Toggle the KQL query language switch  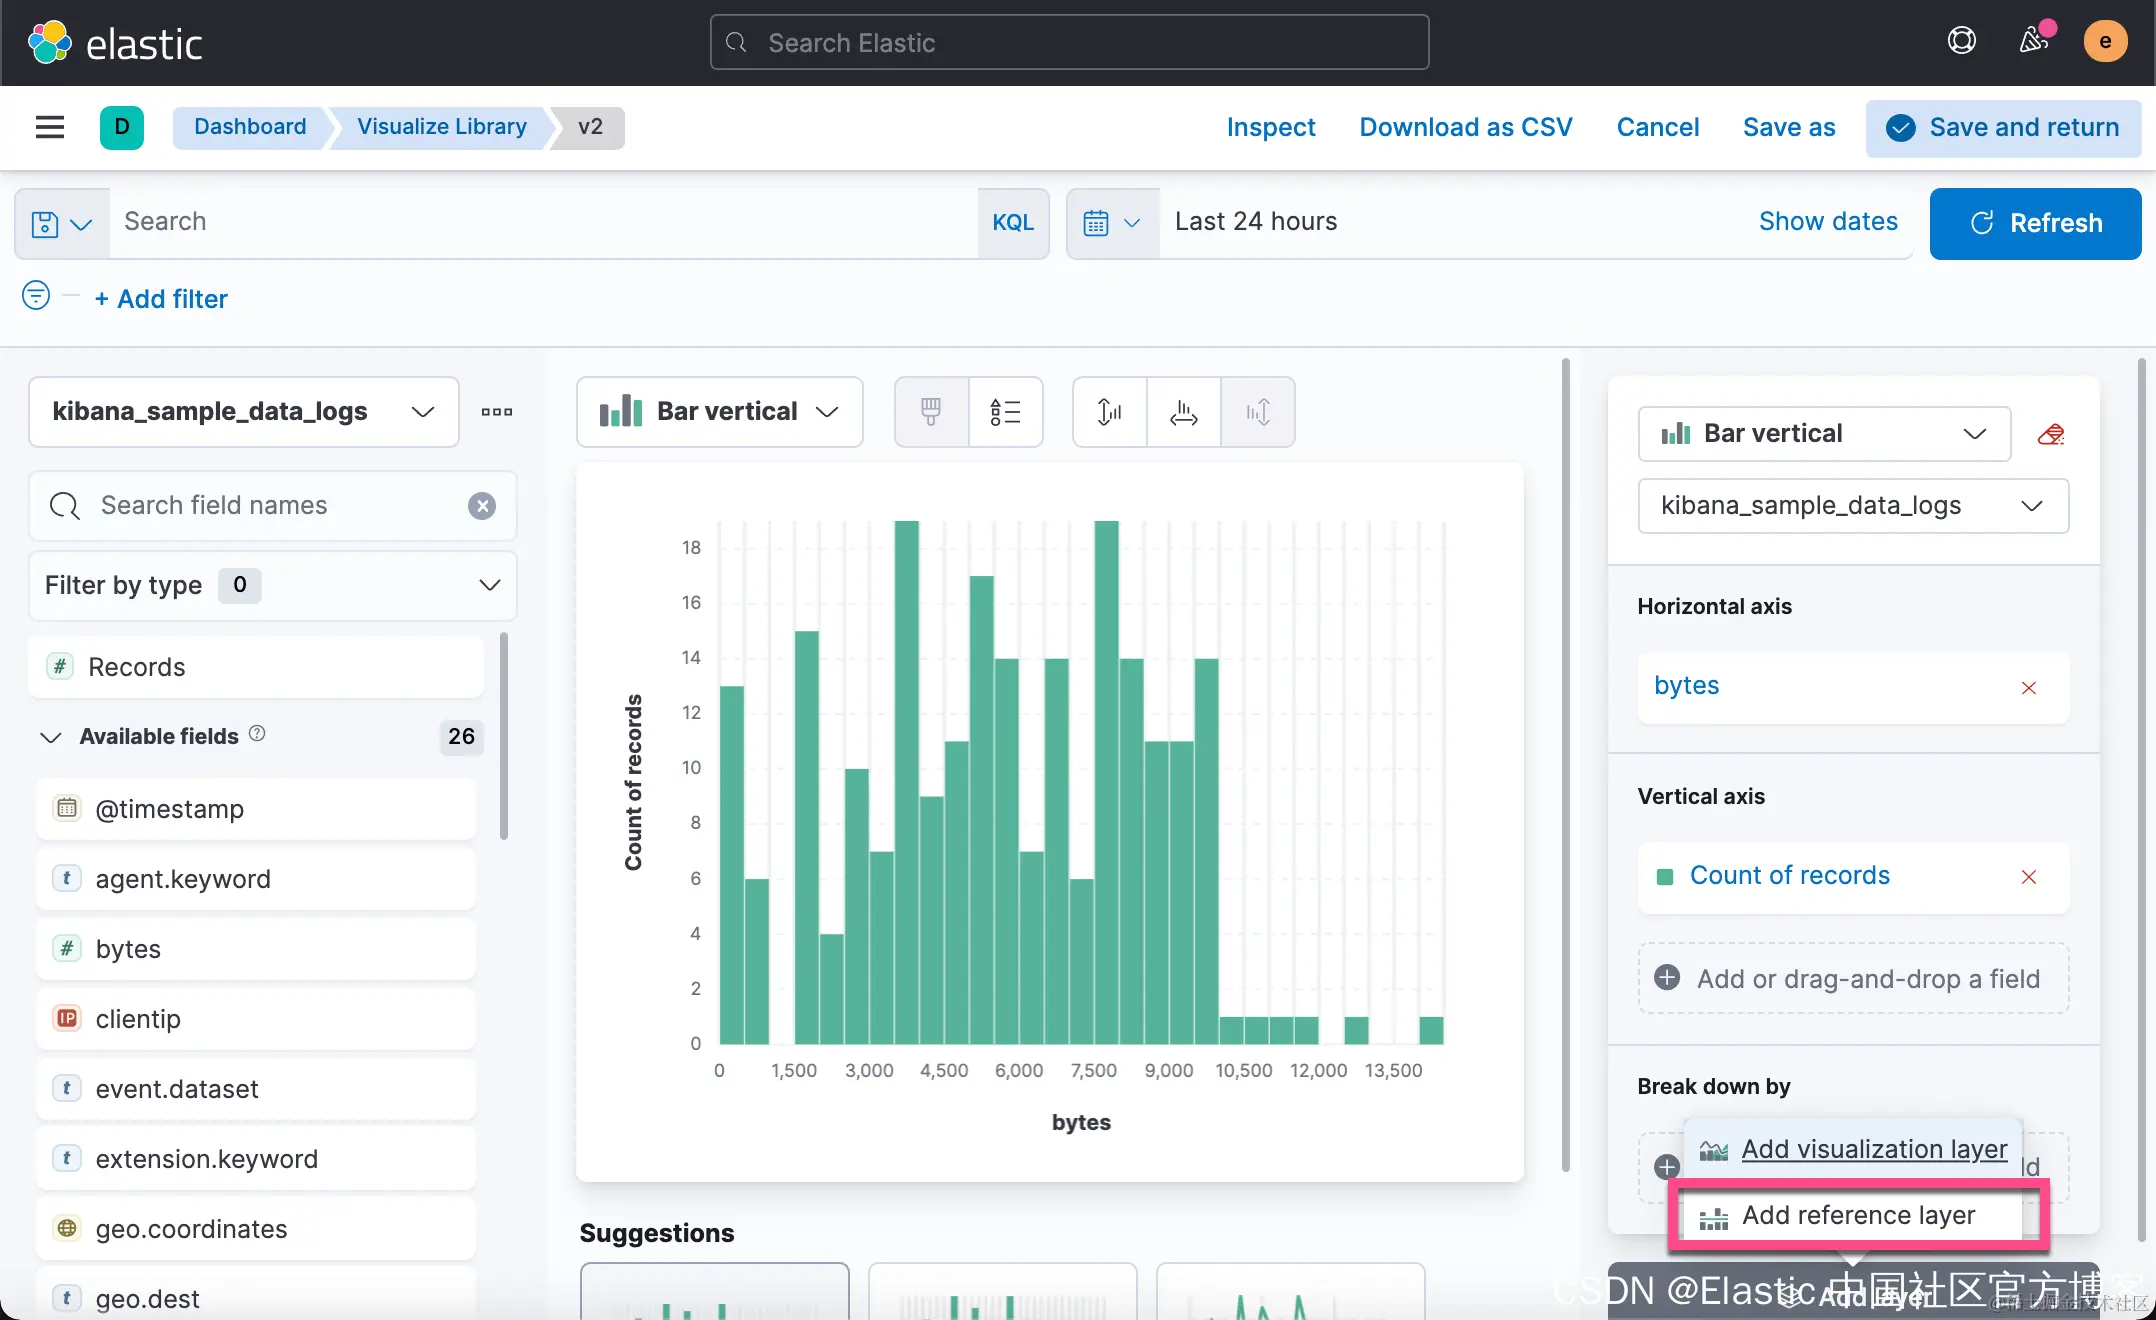(x=1012, y=223)
